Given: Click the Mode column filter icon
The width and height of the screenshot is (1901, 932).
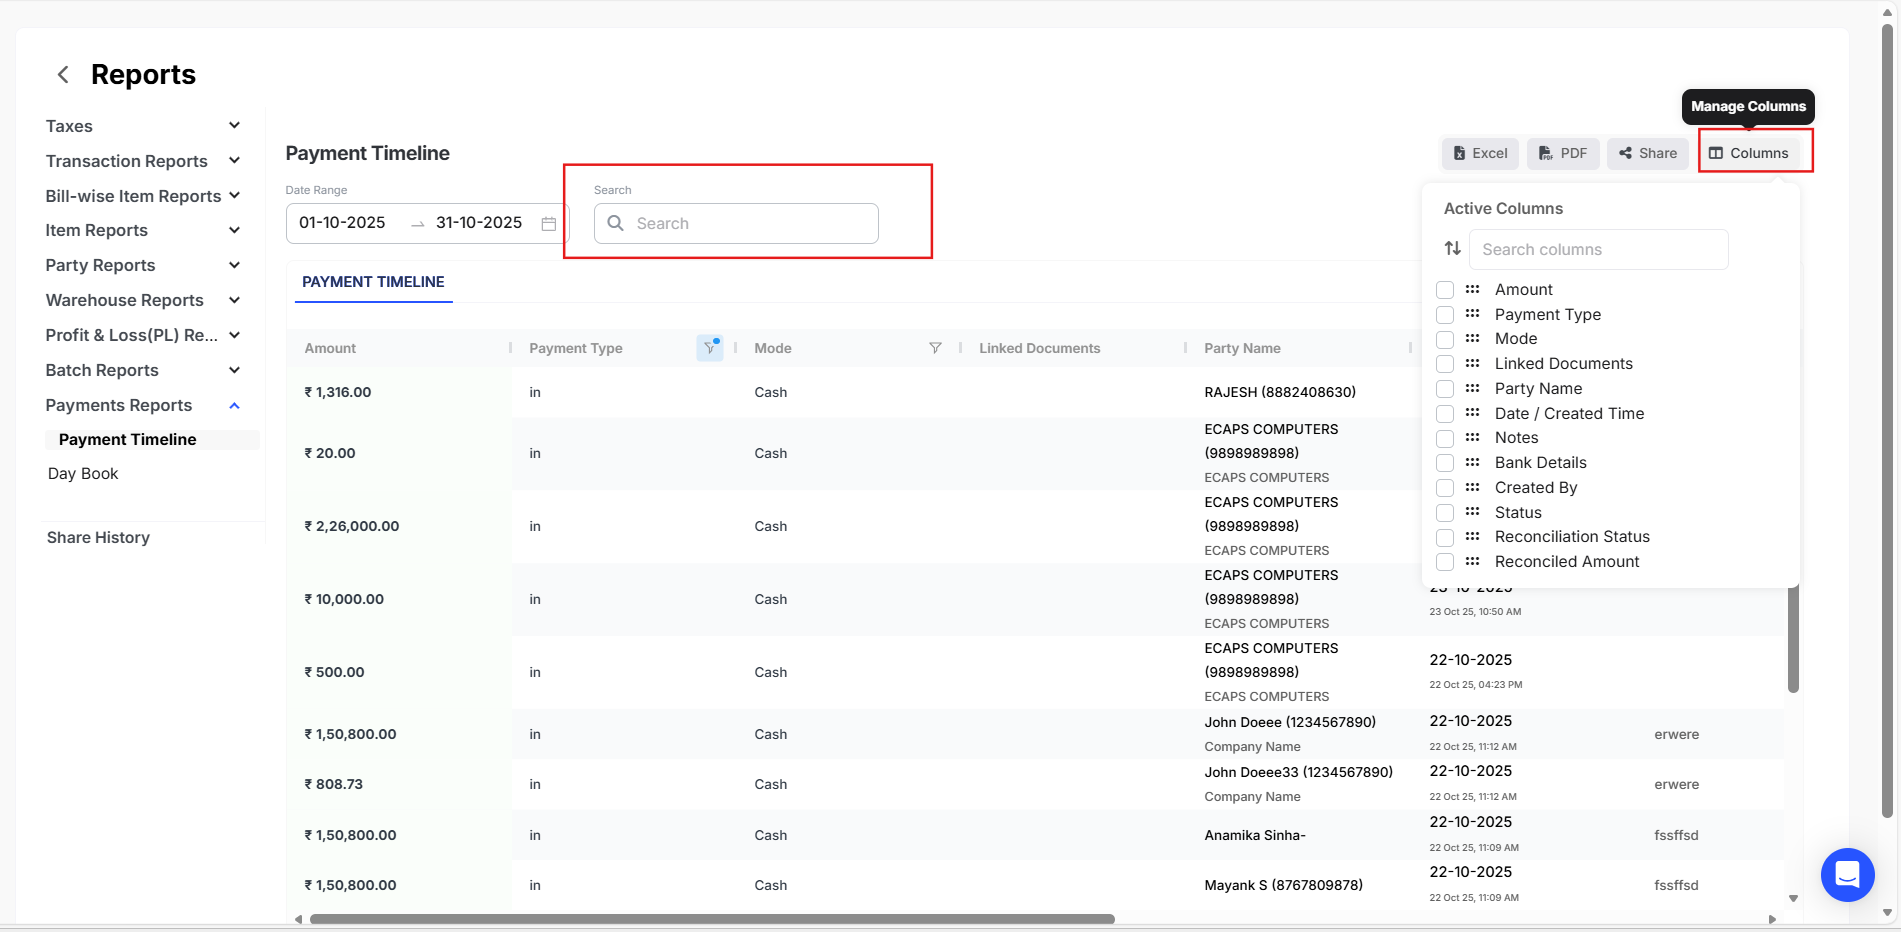Looking at the screenshot, I should pos(935,348).
